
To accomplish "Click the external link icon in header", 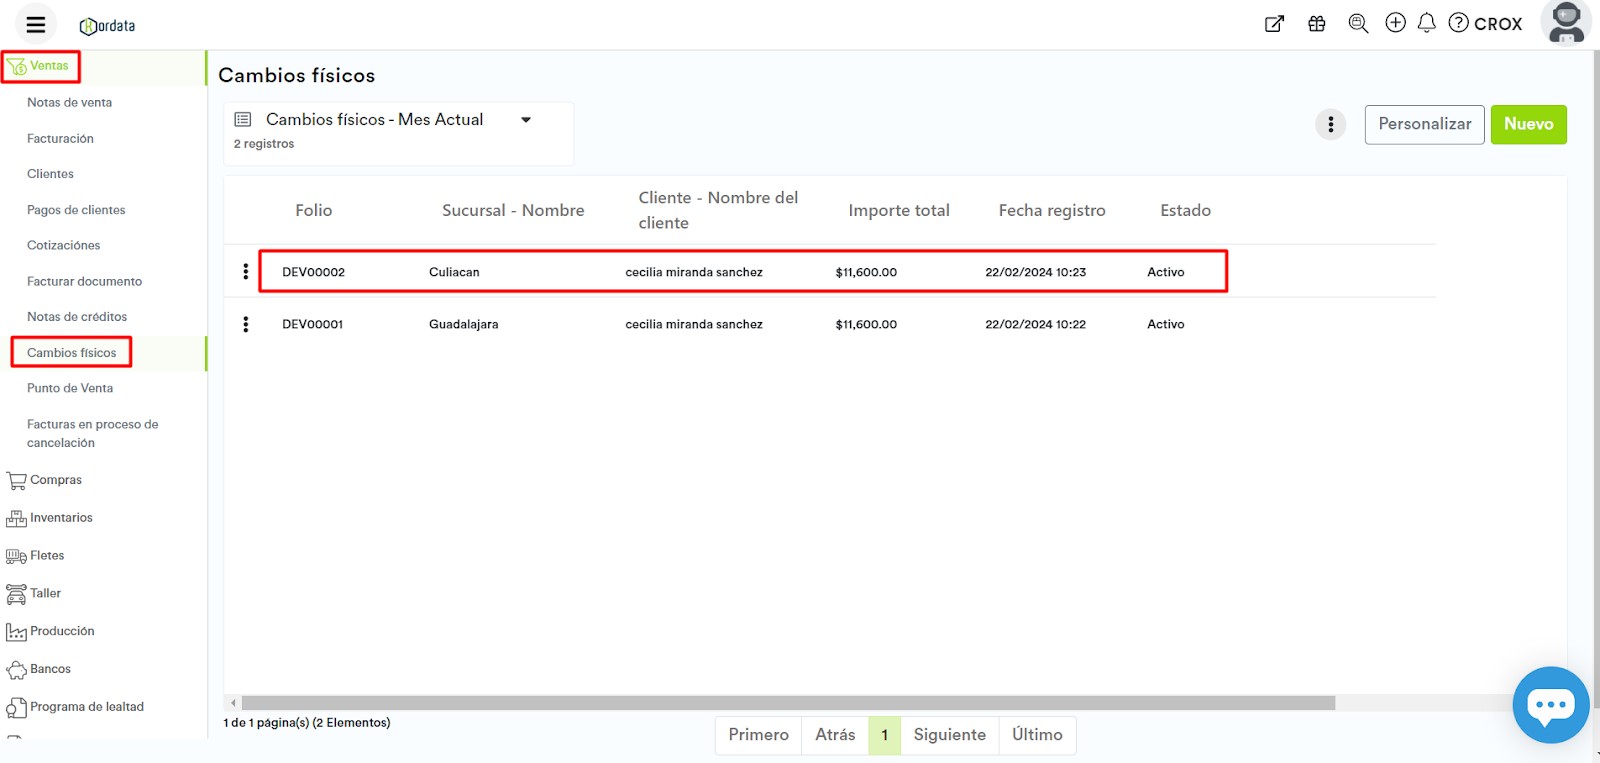I will point(1274,24).
